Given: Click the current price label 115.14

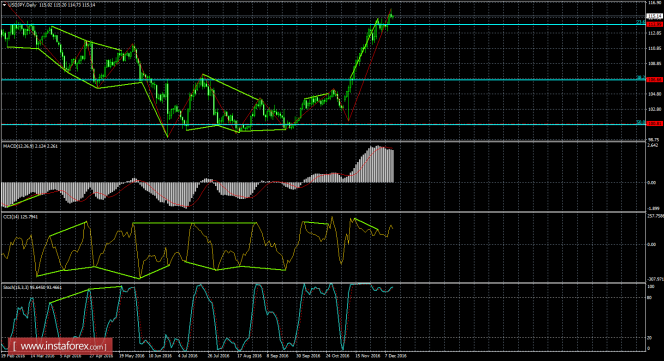Looking at the screenshot, I should [x=654, y=17].
